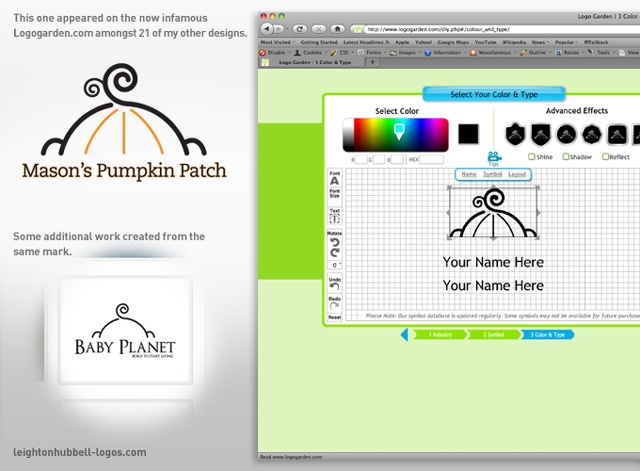This screenshot has height=471, width=640.
Task: Click the G color value field
Action: click(379, 160)
